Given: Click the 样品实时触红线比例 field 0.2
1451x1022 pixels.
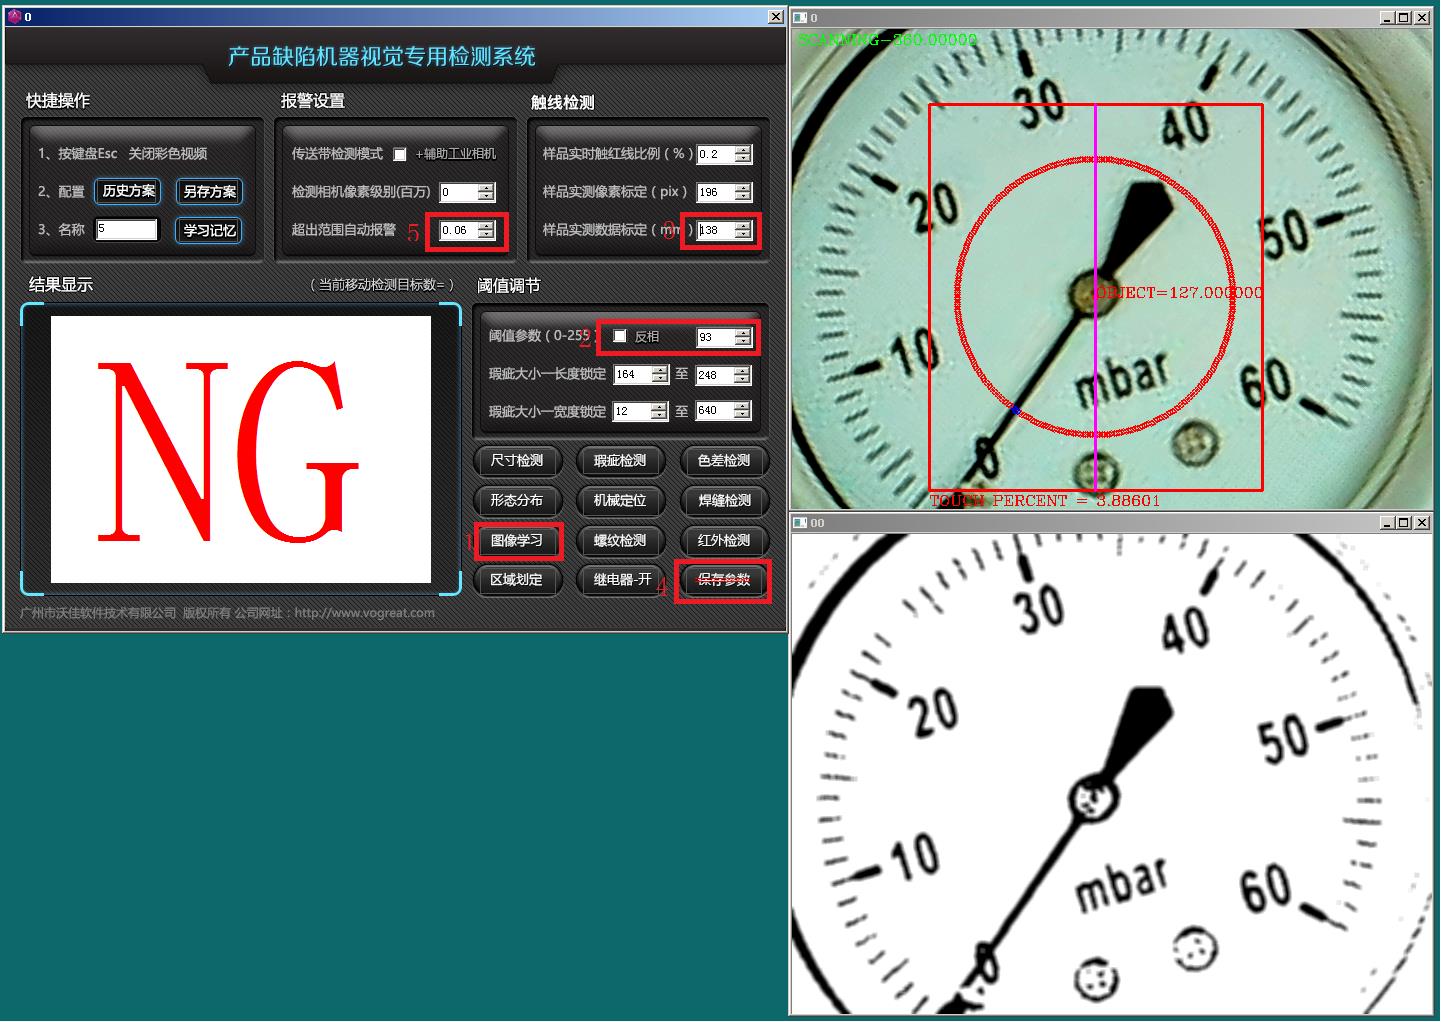Looking at the screenshot, I should click(x=716, y=154).
